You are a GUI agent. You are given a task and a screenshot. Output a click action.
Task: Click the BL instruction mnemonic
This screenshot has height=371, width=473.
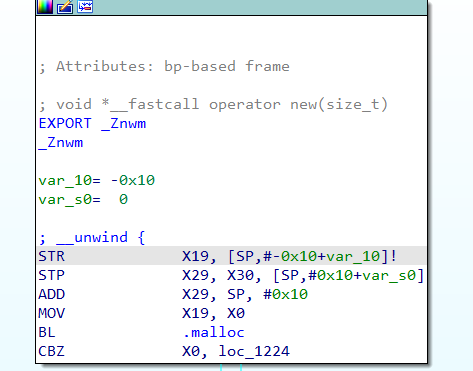[47, 332]
